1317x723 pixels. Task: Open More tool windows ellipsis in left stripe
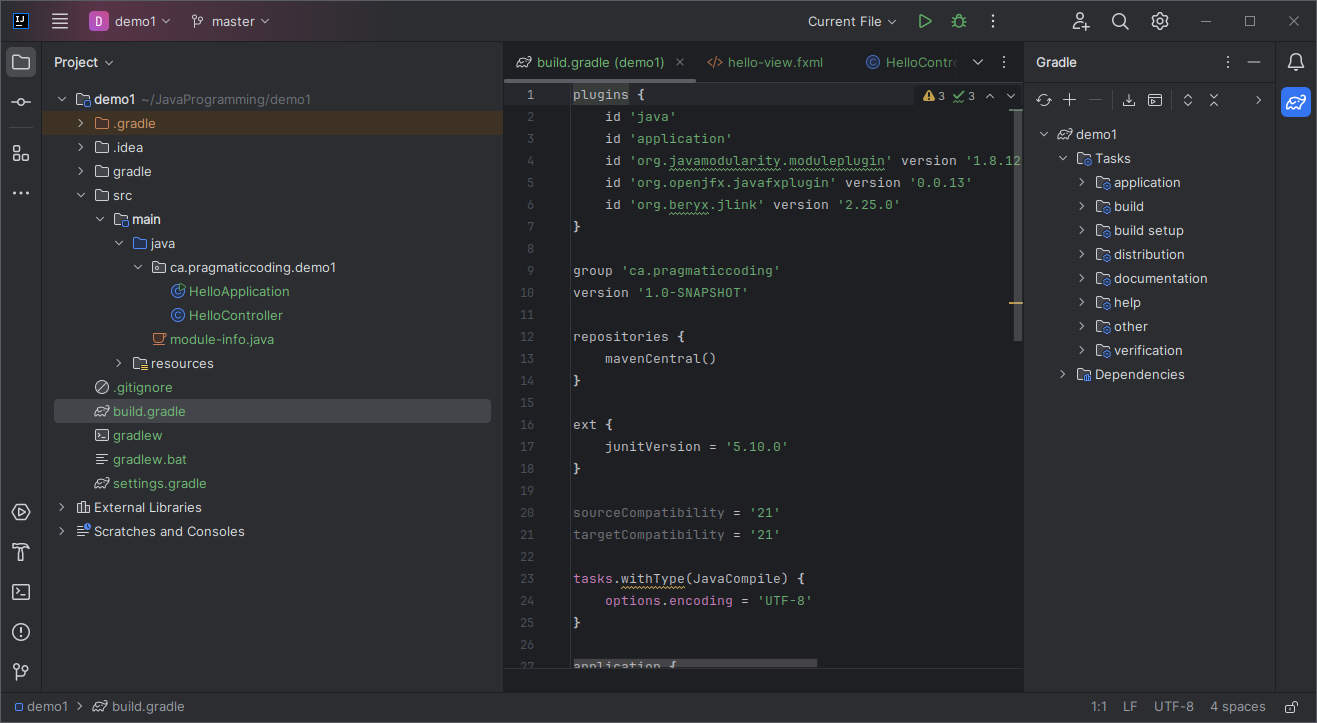coord(21,193)
